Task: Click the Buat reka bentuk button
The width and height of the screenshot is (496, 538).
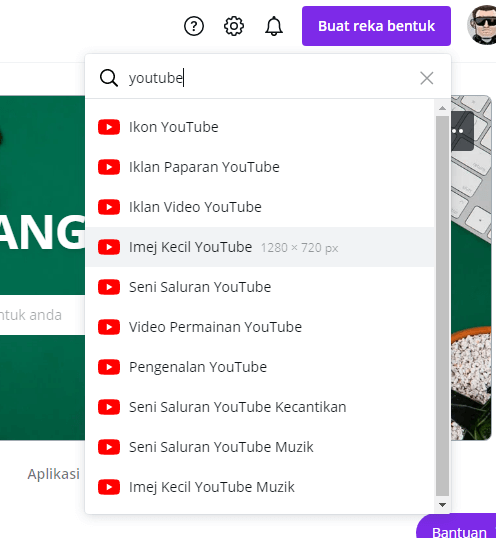Action: pos(376,26)
